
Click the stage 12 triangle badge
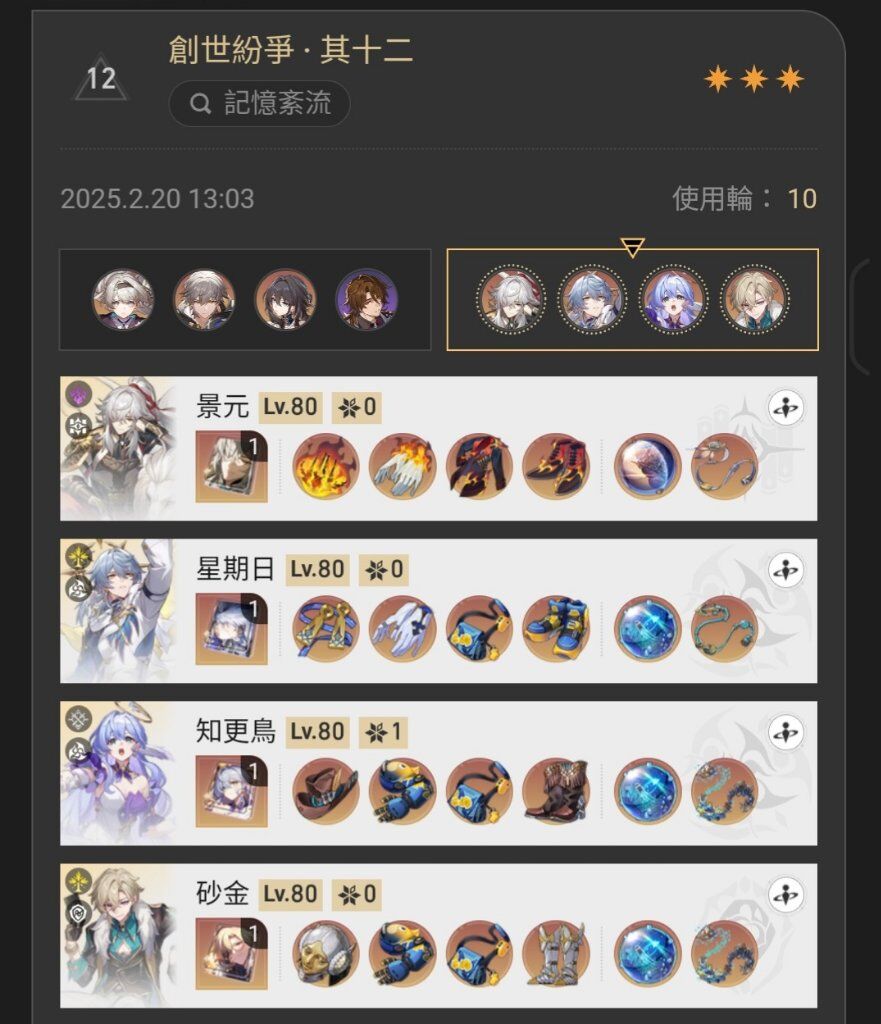[101, 78]
